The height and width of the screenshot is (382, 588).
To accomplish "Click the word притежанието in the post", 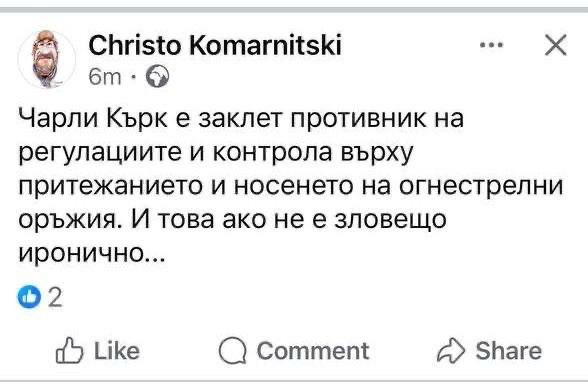I will click(x=111, y=186).
